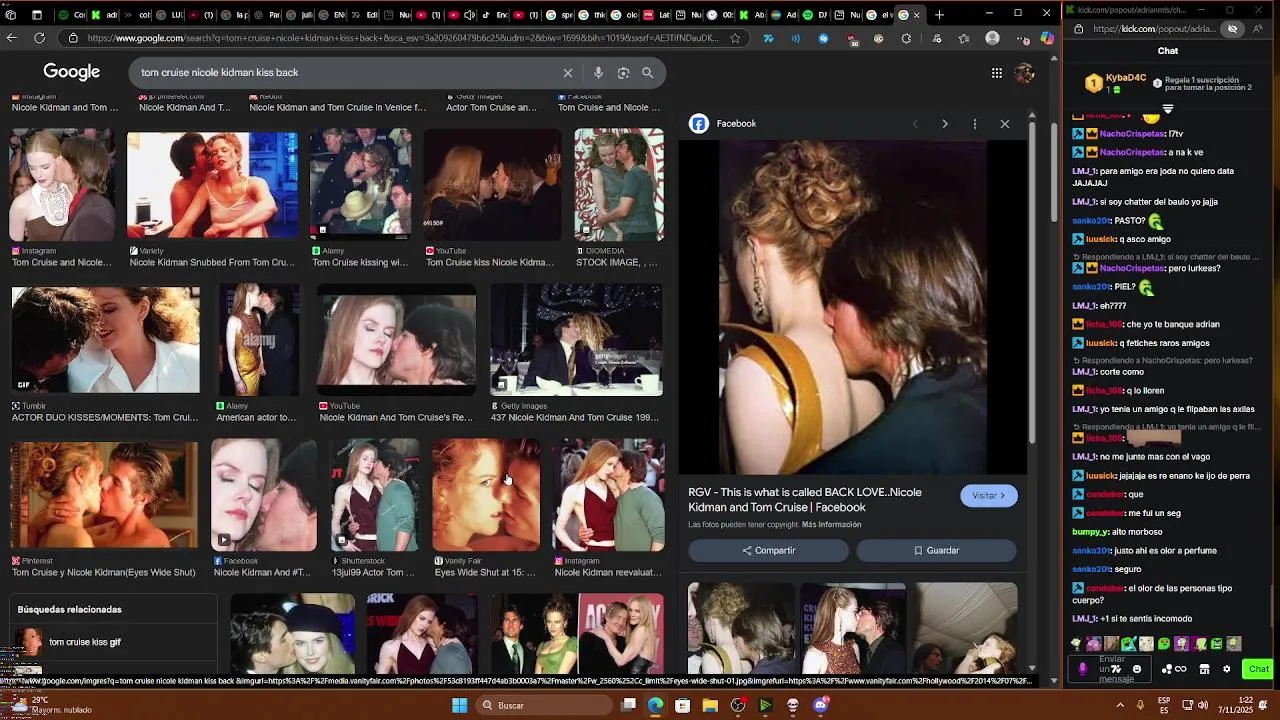Open the RGV Back Love Facebook title link
This screenshot has width=1280, height=720.
(x=805, y=500)
